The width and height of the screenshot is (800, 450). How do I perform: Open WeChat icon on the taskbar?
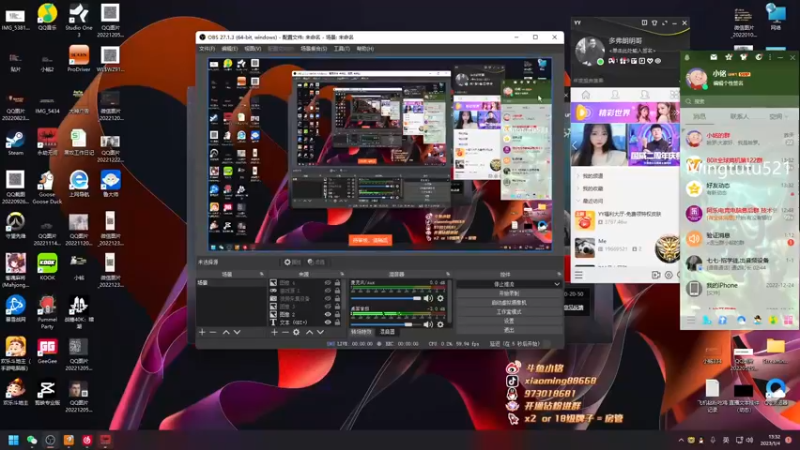click(x=32, y=440)
